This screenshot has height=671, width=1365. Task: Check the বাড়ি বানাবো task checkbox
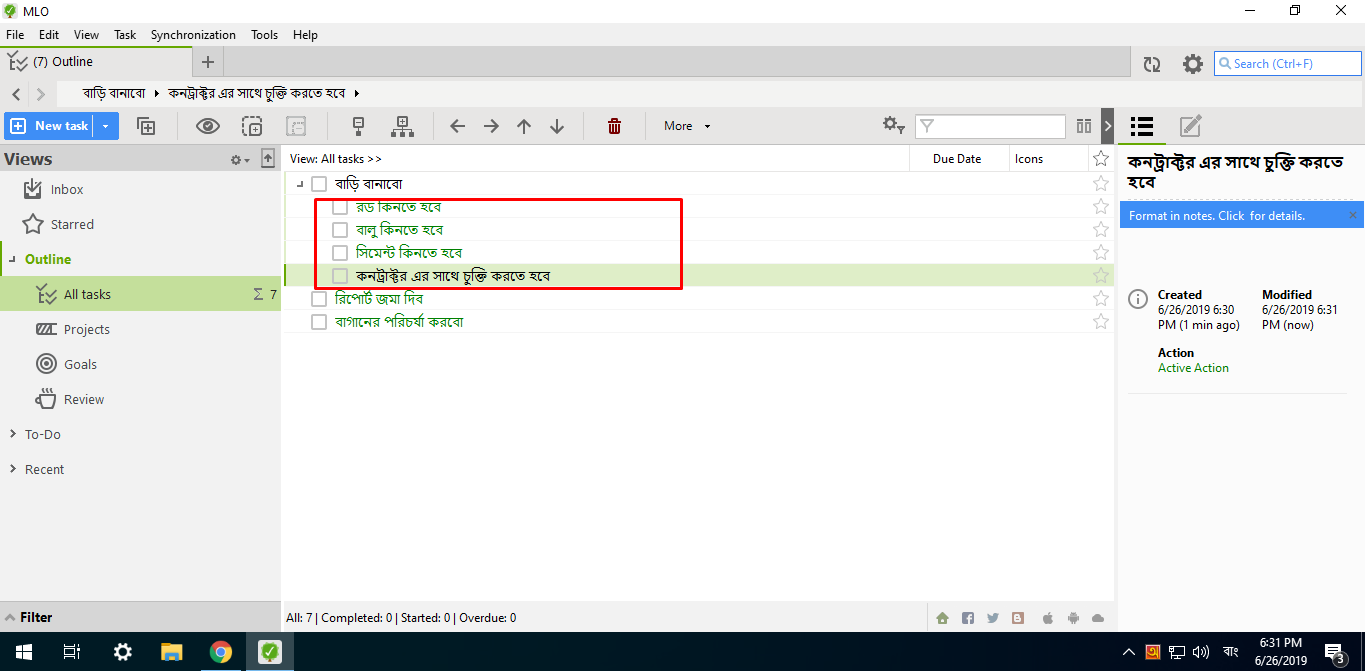tap(319, 184)
